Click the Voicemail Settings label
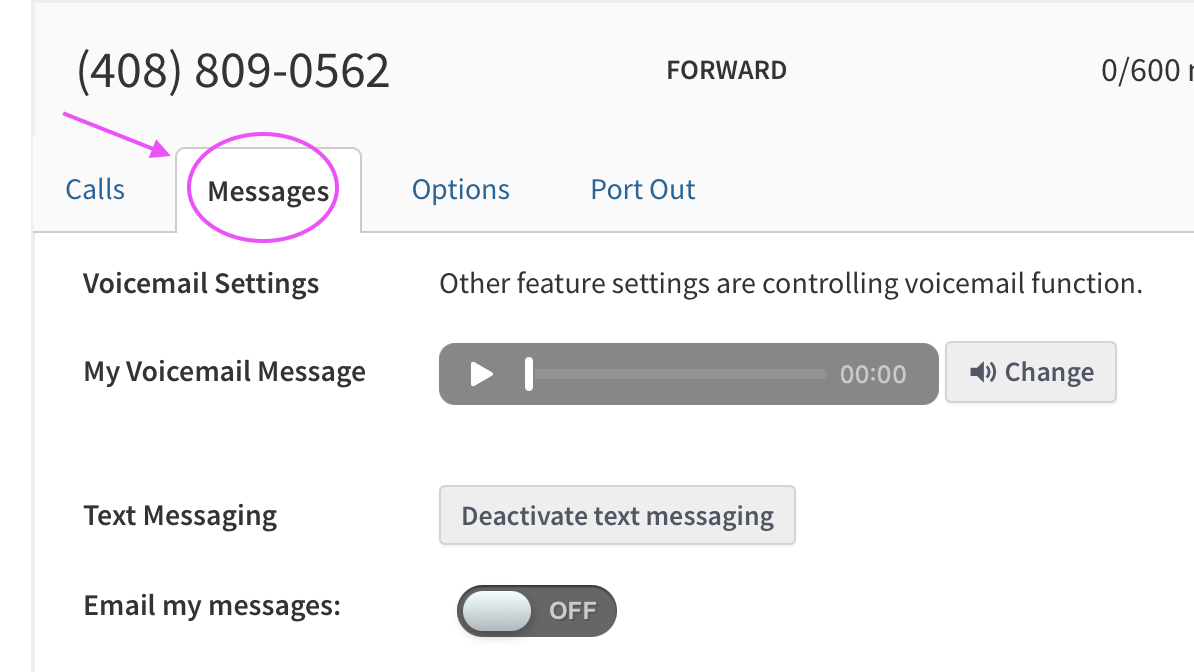The width and height of the screenshot is (1194, 672). point(201,284)
